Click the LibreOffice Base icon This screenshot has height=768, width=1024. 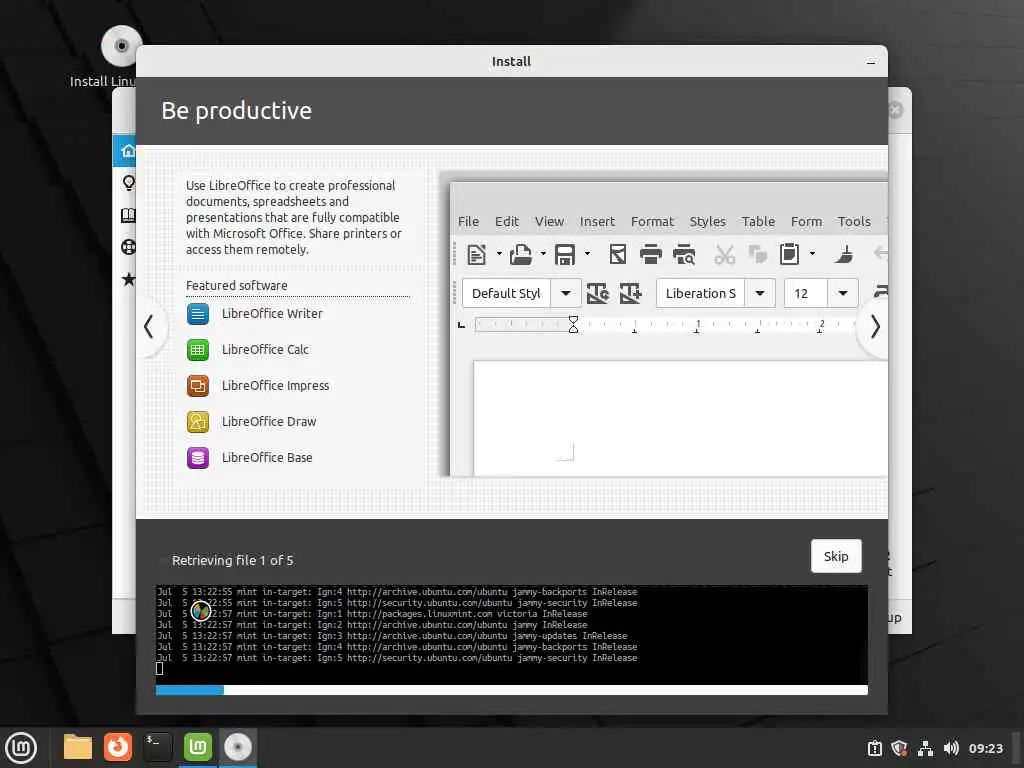pos(198,457)
